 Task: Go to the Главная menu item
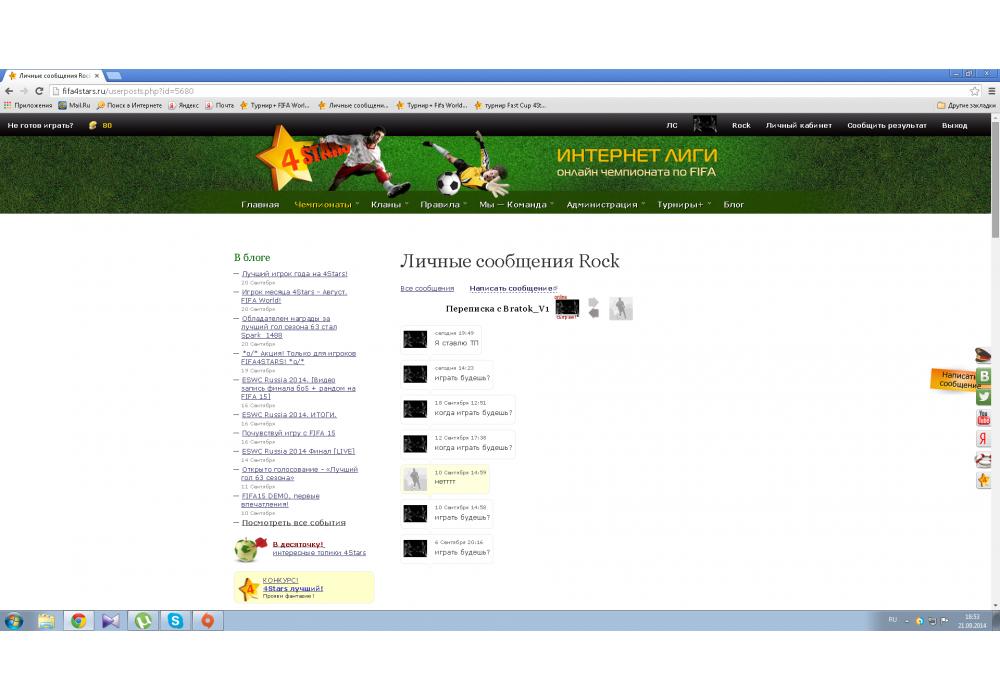click(x=260, y=205)
